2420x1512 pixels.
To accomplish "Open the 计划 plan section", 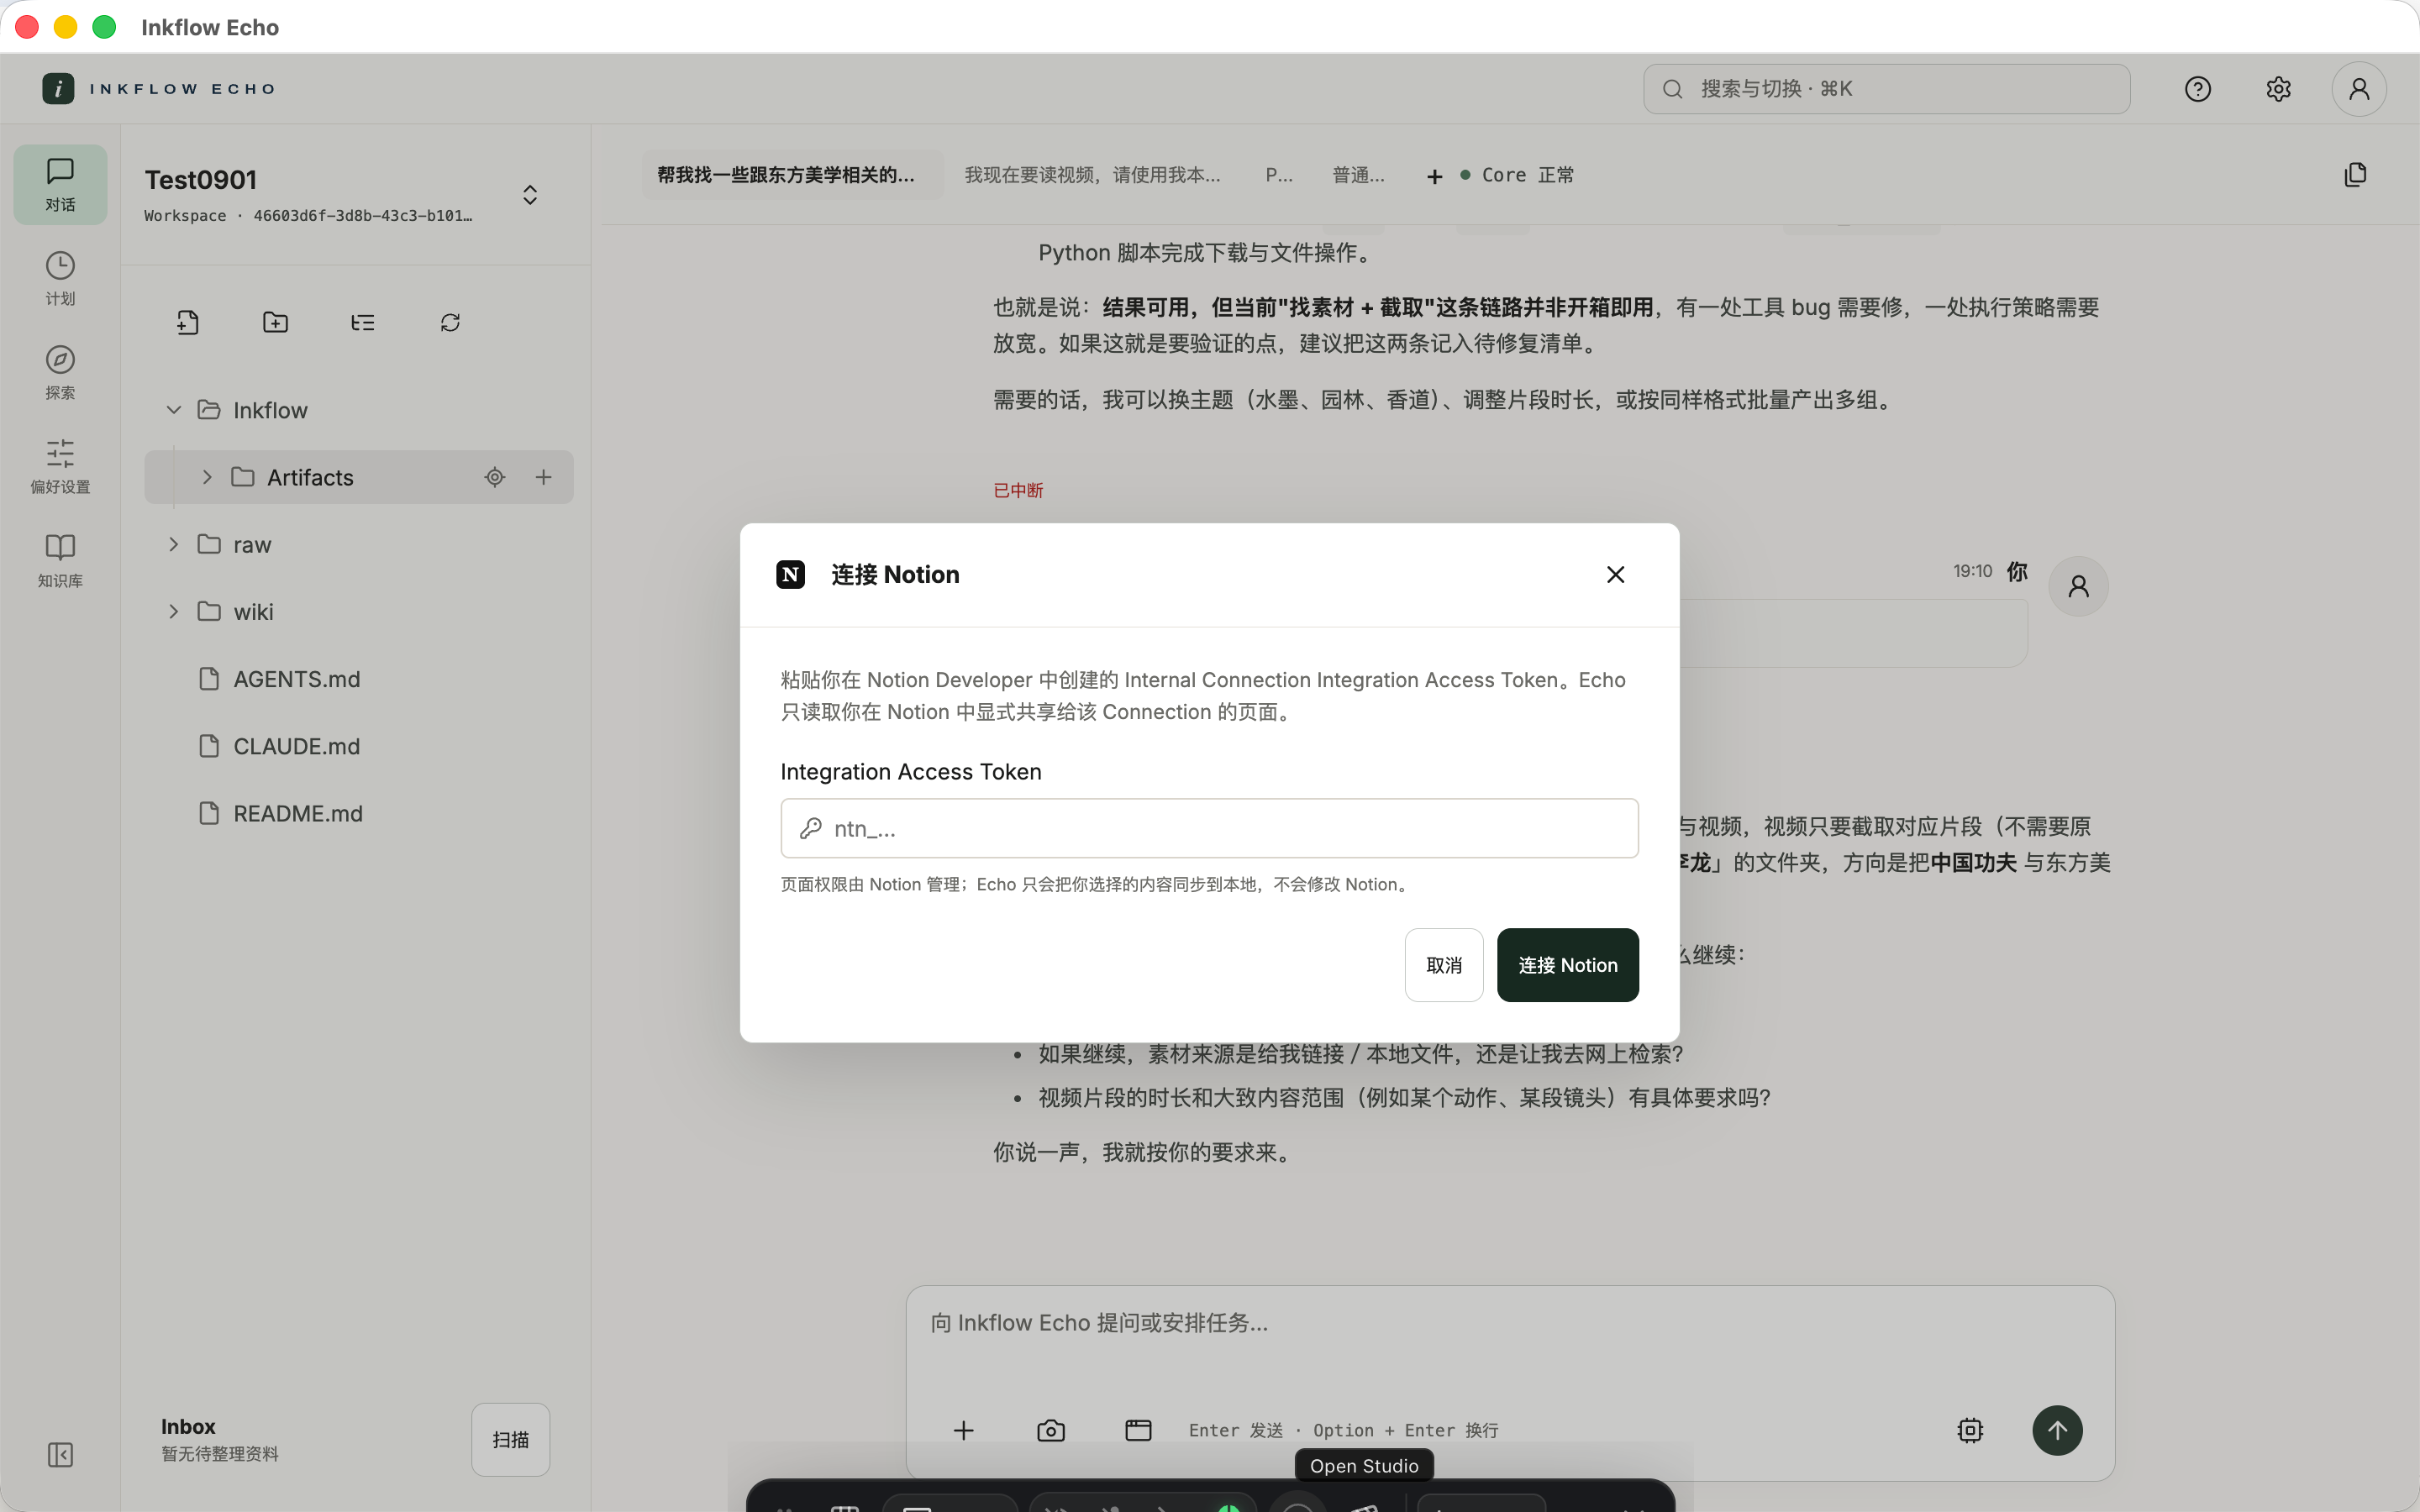I will [x=60, y=279].
